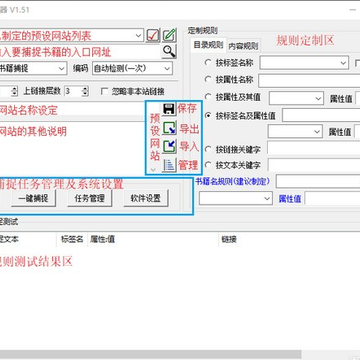
Task: Click the 按属性名称 input field
Action: click(x=309, y=80)
